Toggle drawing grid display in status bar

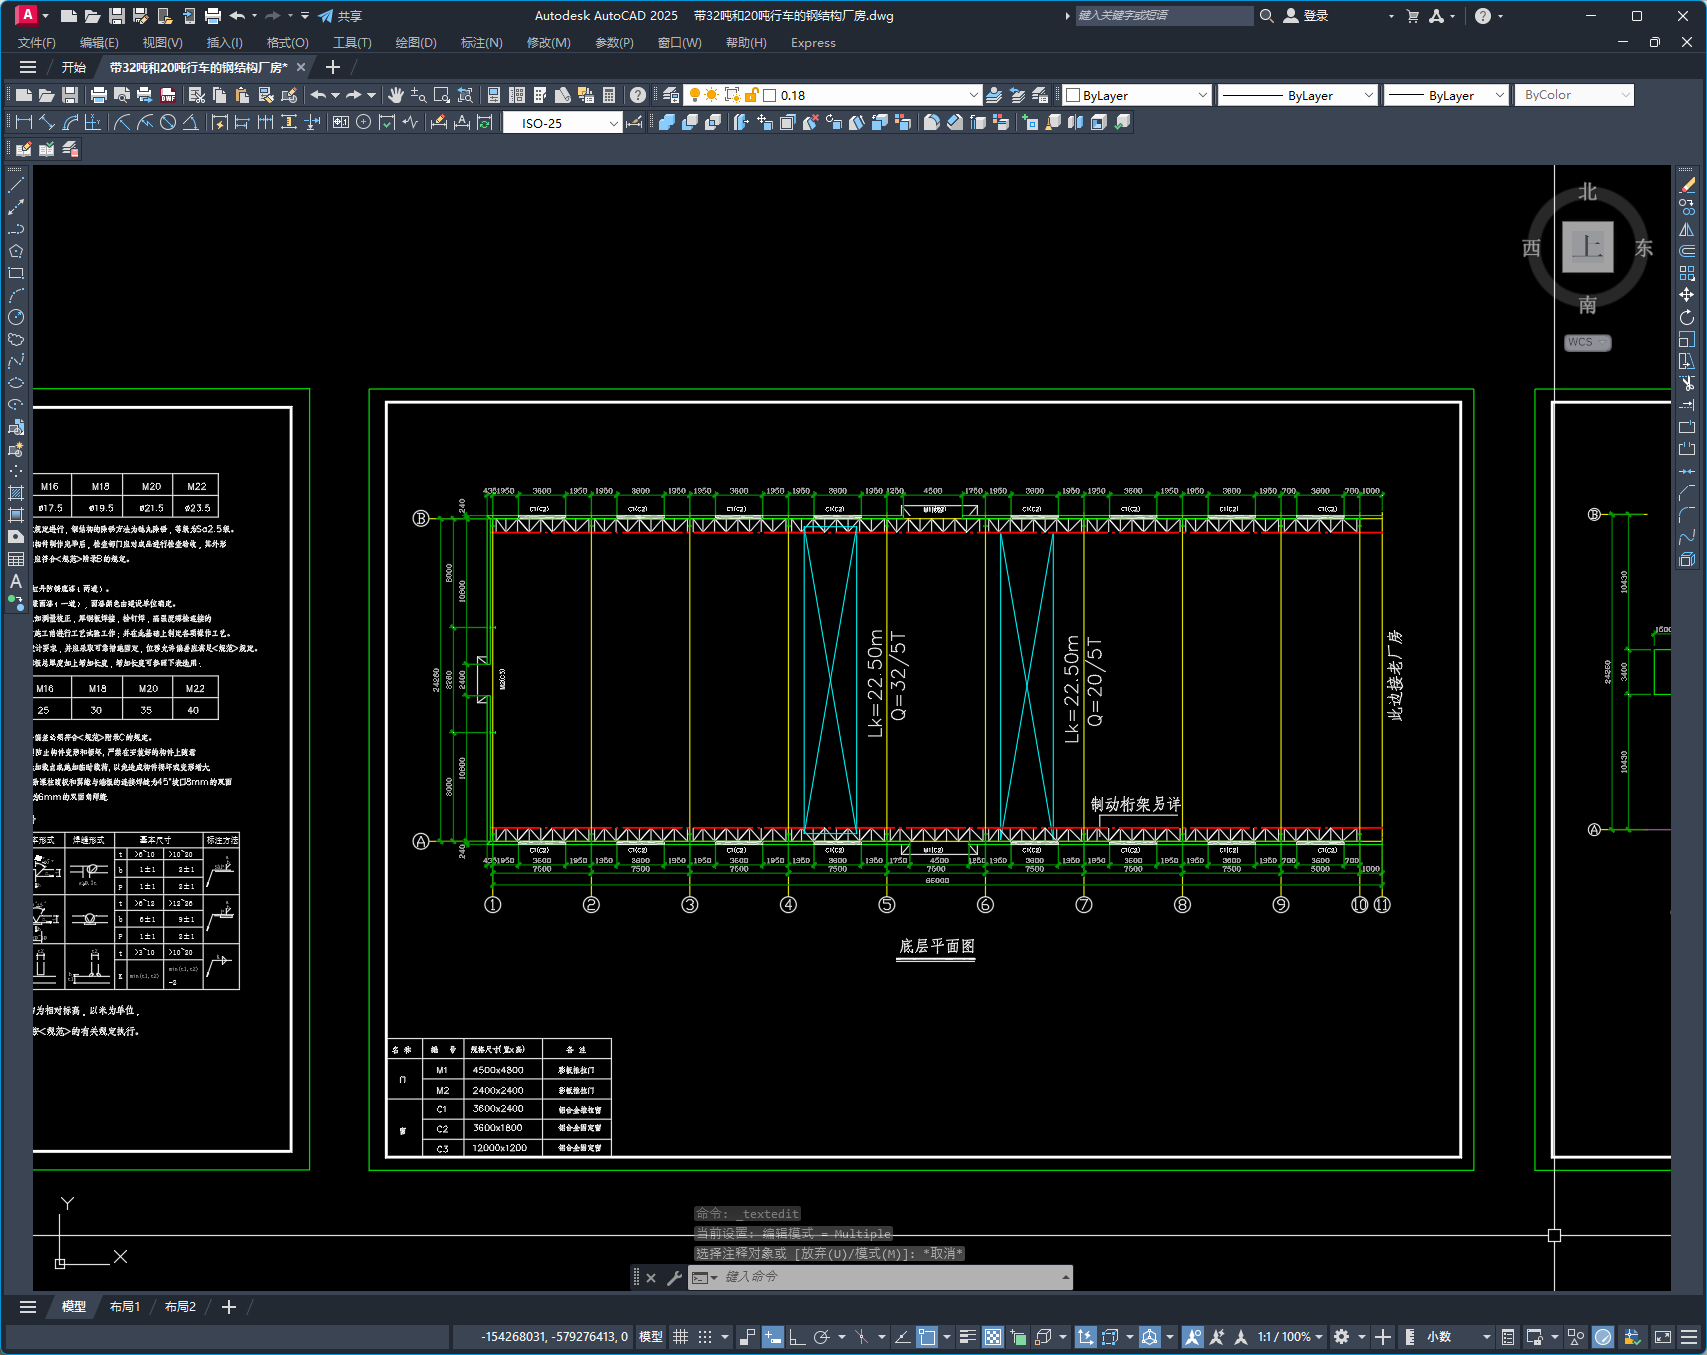coord(680,1337)
